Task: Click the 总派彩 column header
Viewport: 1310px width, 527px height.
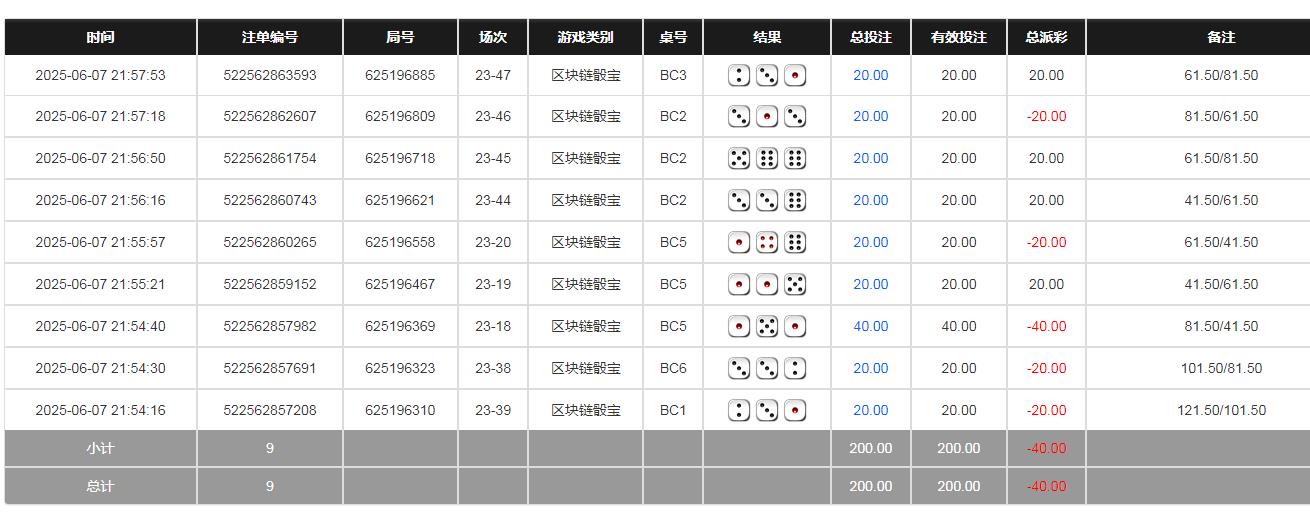Action: 1046,37
